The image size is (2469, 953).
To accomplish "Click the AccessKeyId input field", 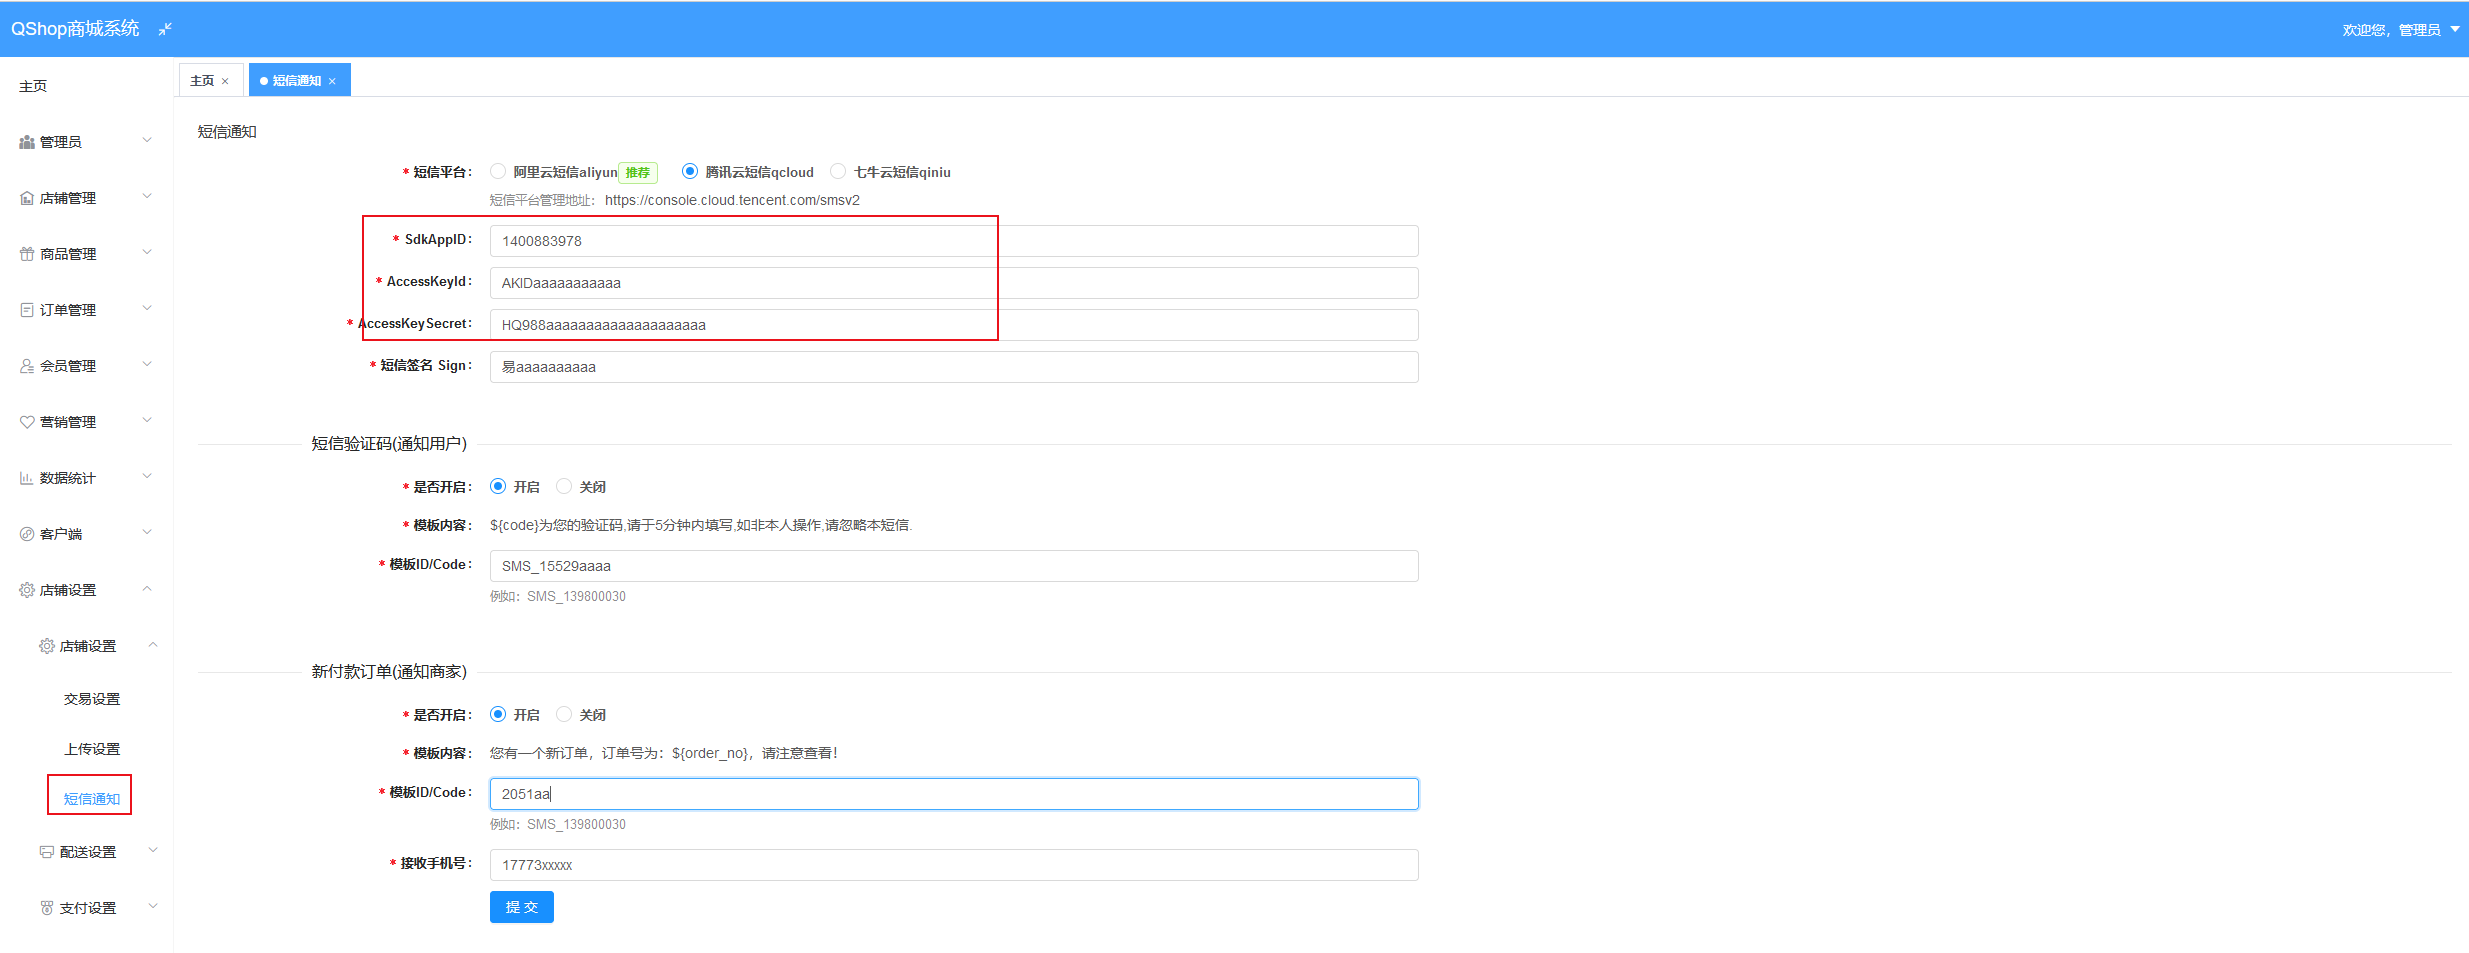I will (954, 283).
